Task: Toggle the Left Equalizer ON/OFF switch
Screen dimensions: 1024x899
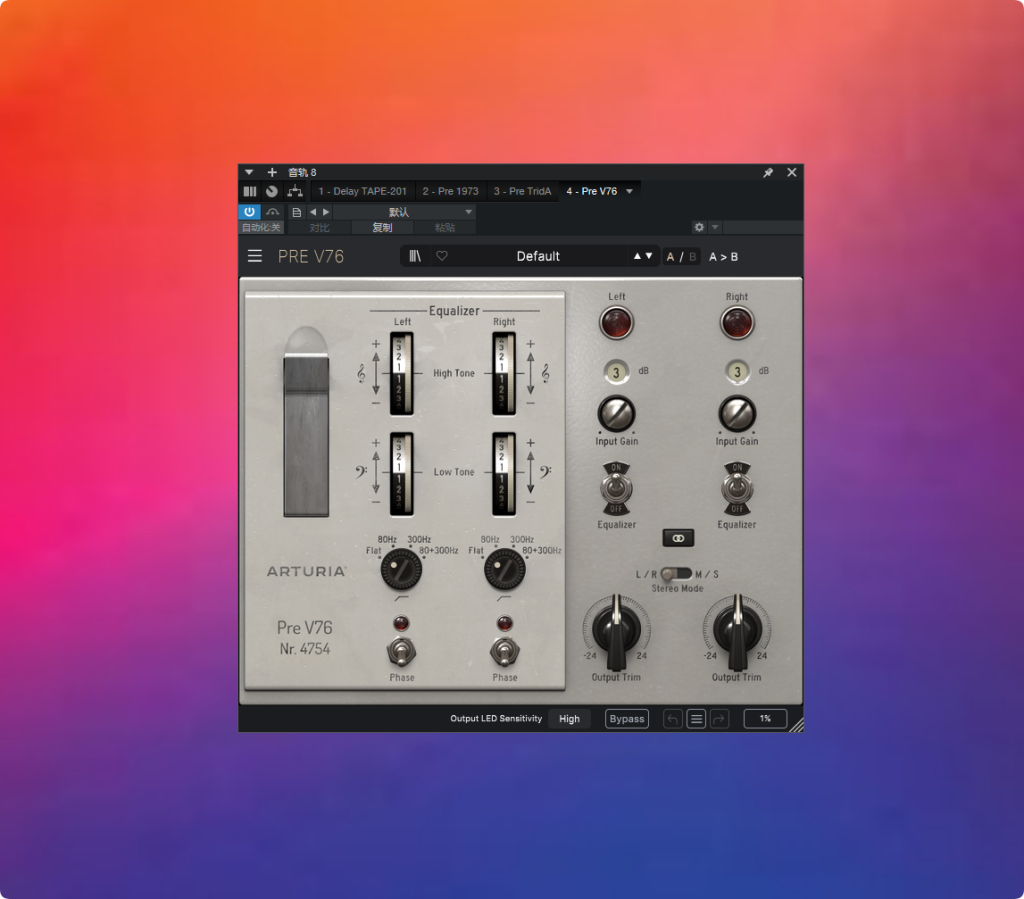Action: (x=616, y=488)
